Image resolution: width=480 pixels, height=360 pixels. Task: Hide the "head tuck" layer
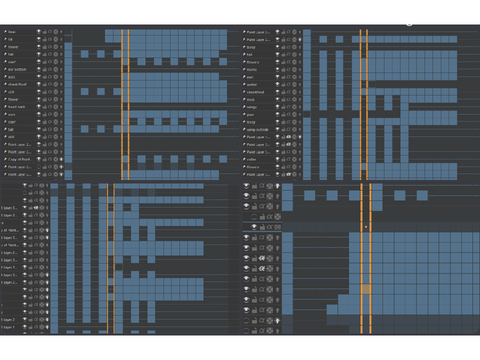point(39,107)
